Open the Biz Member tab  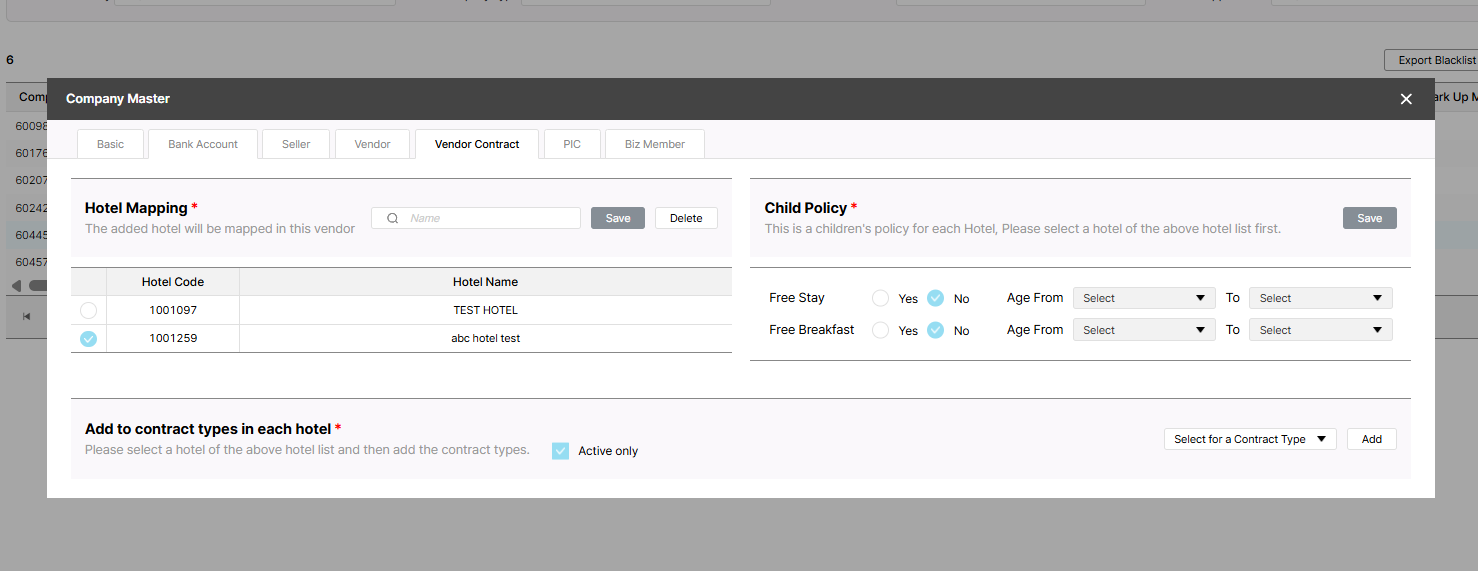655,144
